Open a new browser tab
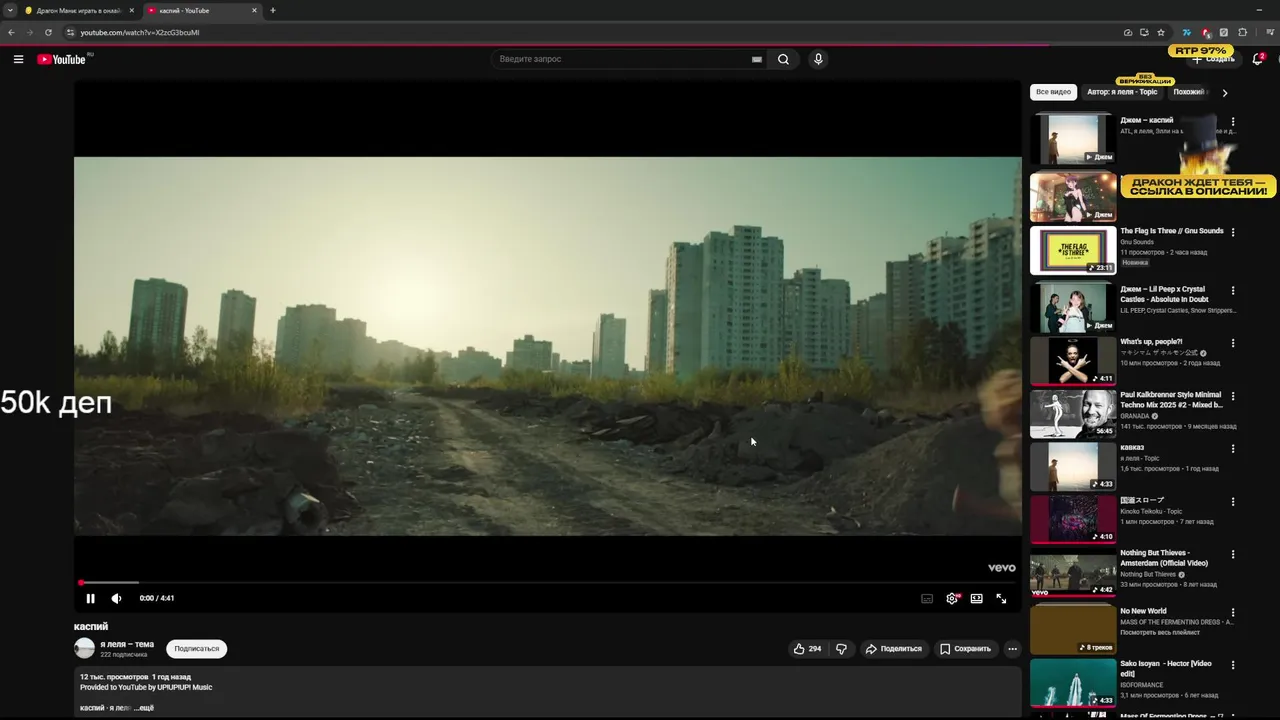 pos(273,10)
